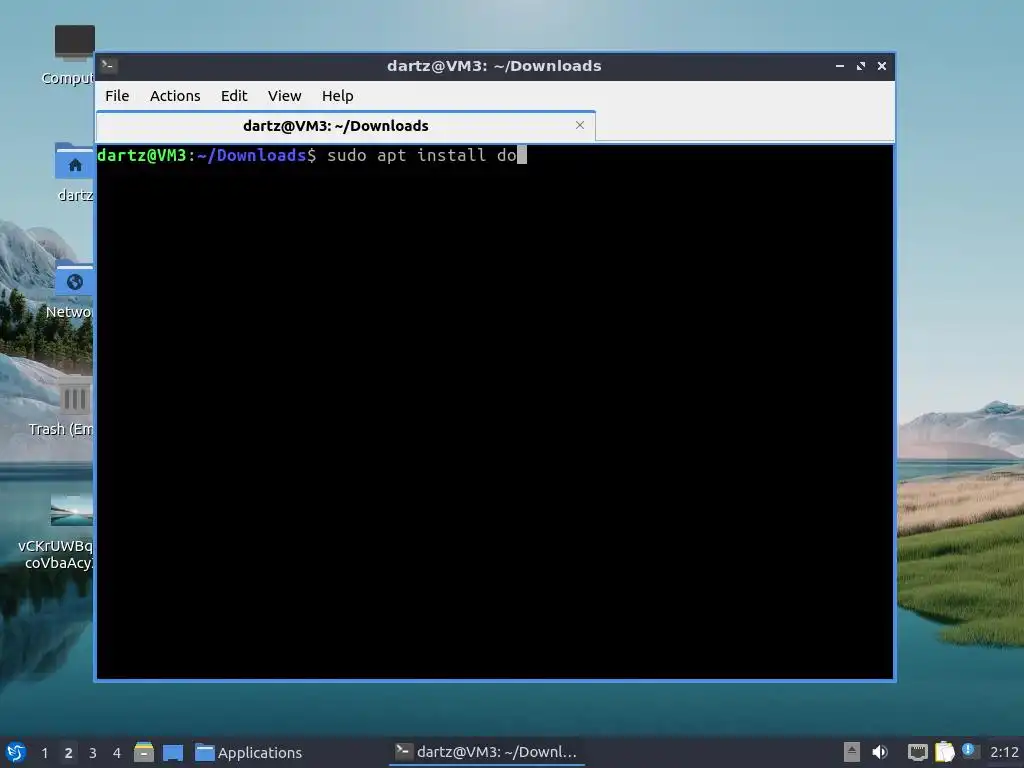The width and height of the screenshot is (1024, 768).
Task: Select the dartz@VM3: ~/Downloads terminal tab
Action: click(x=345, y=126)
